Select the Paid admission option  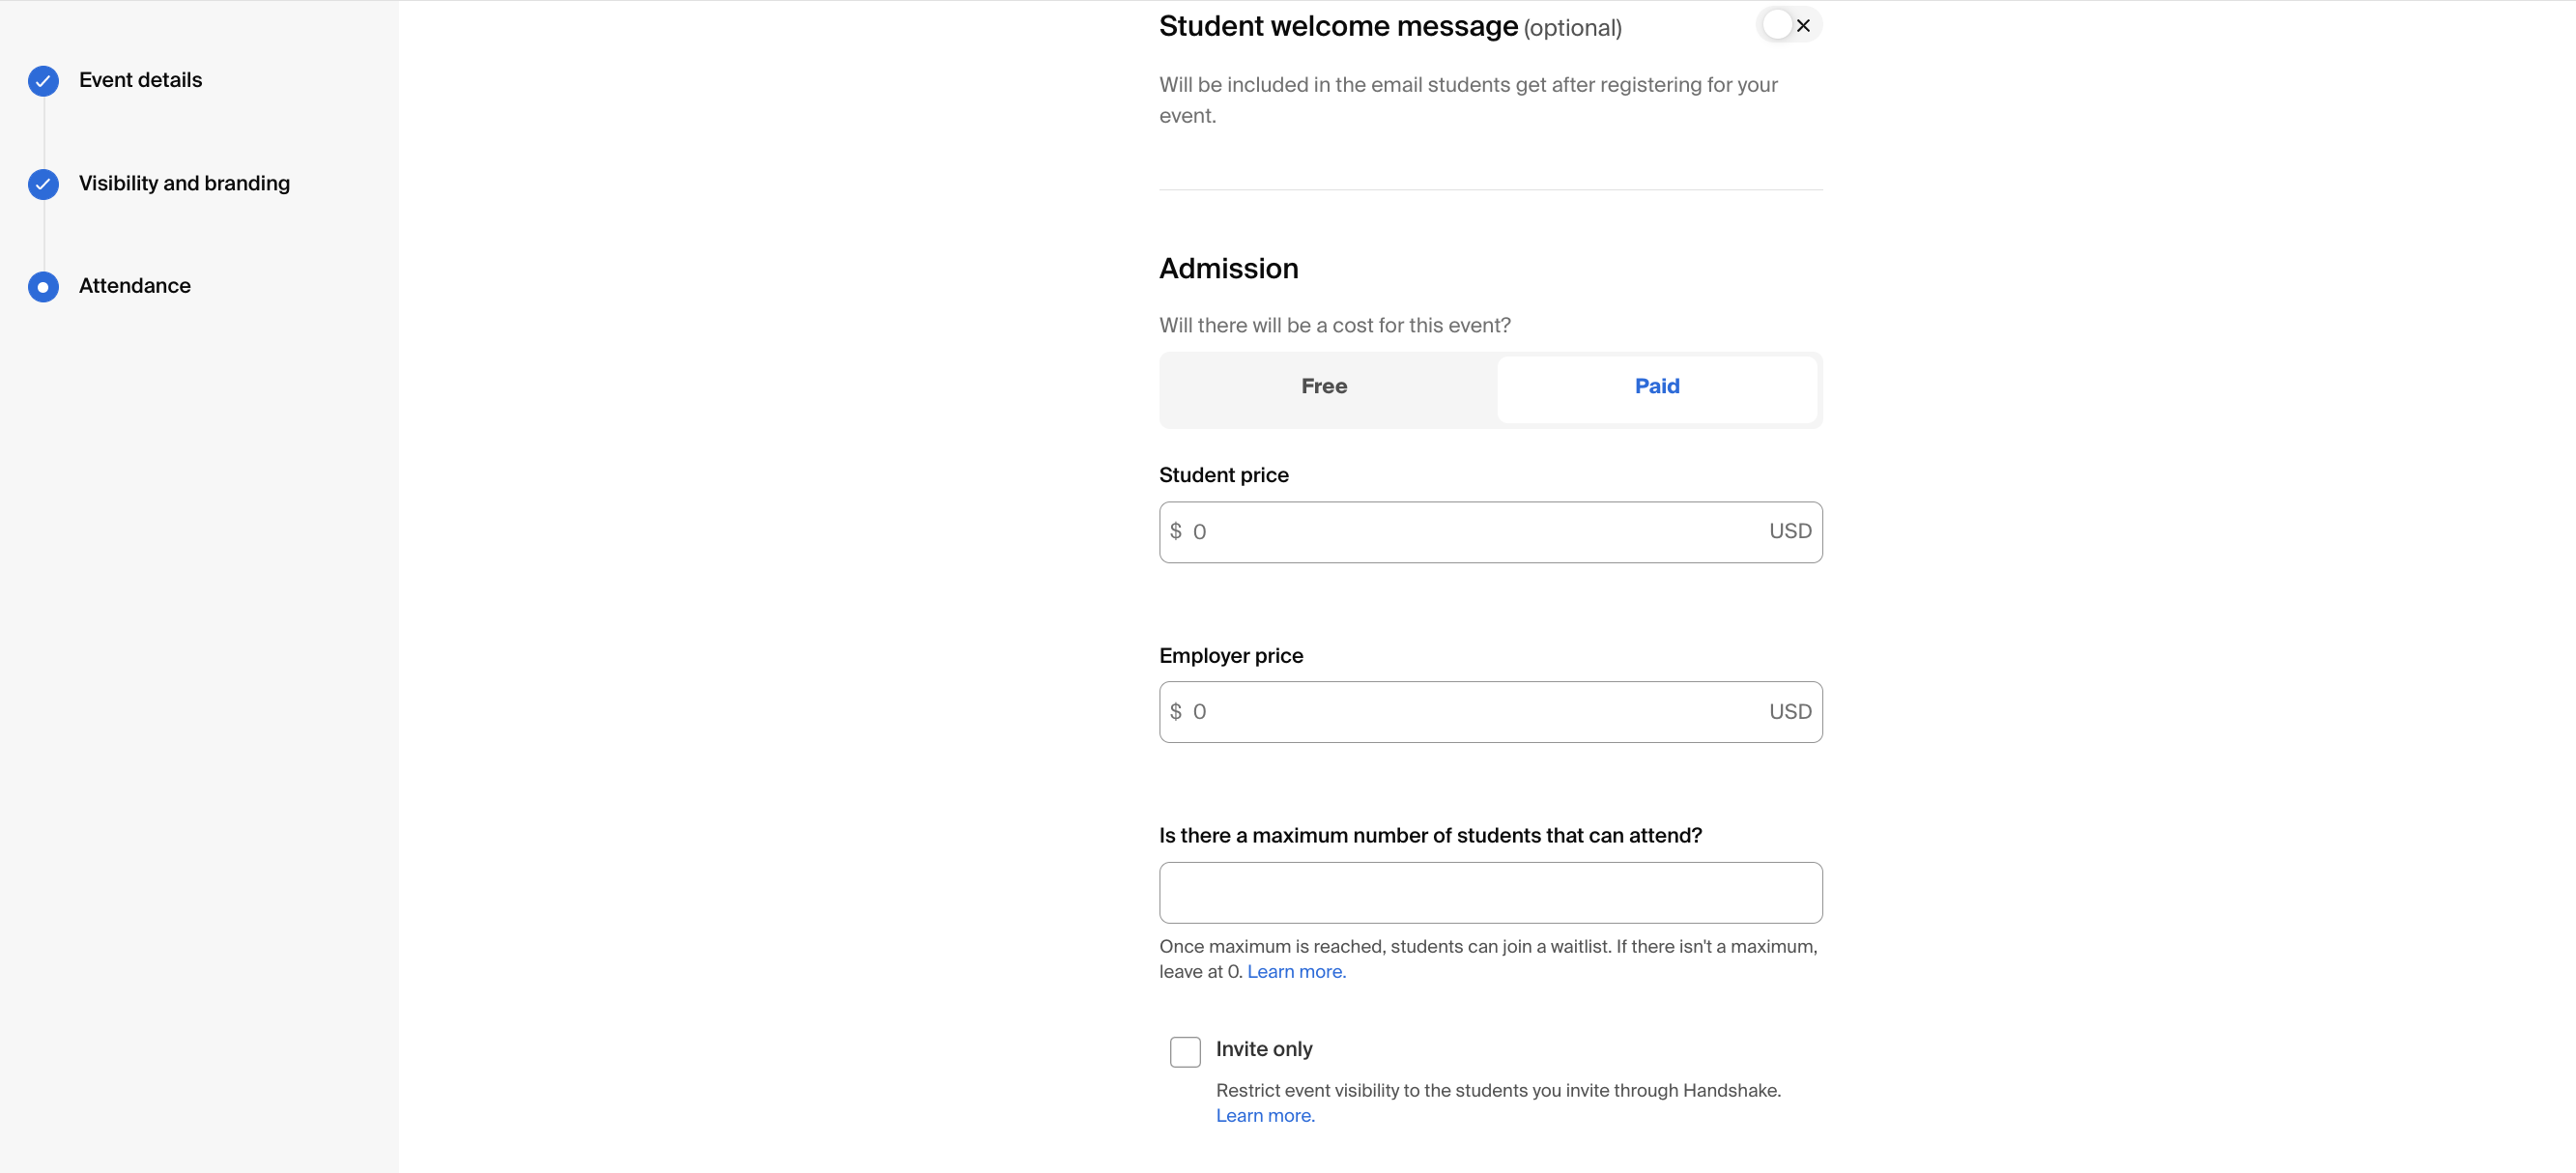(x=1656, y=386)
